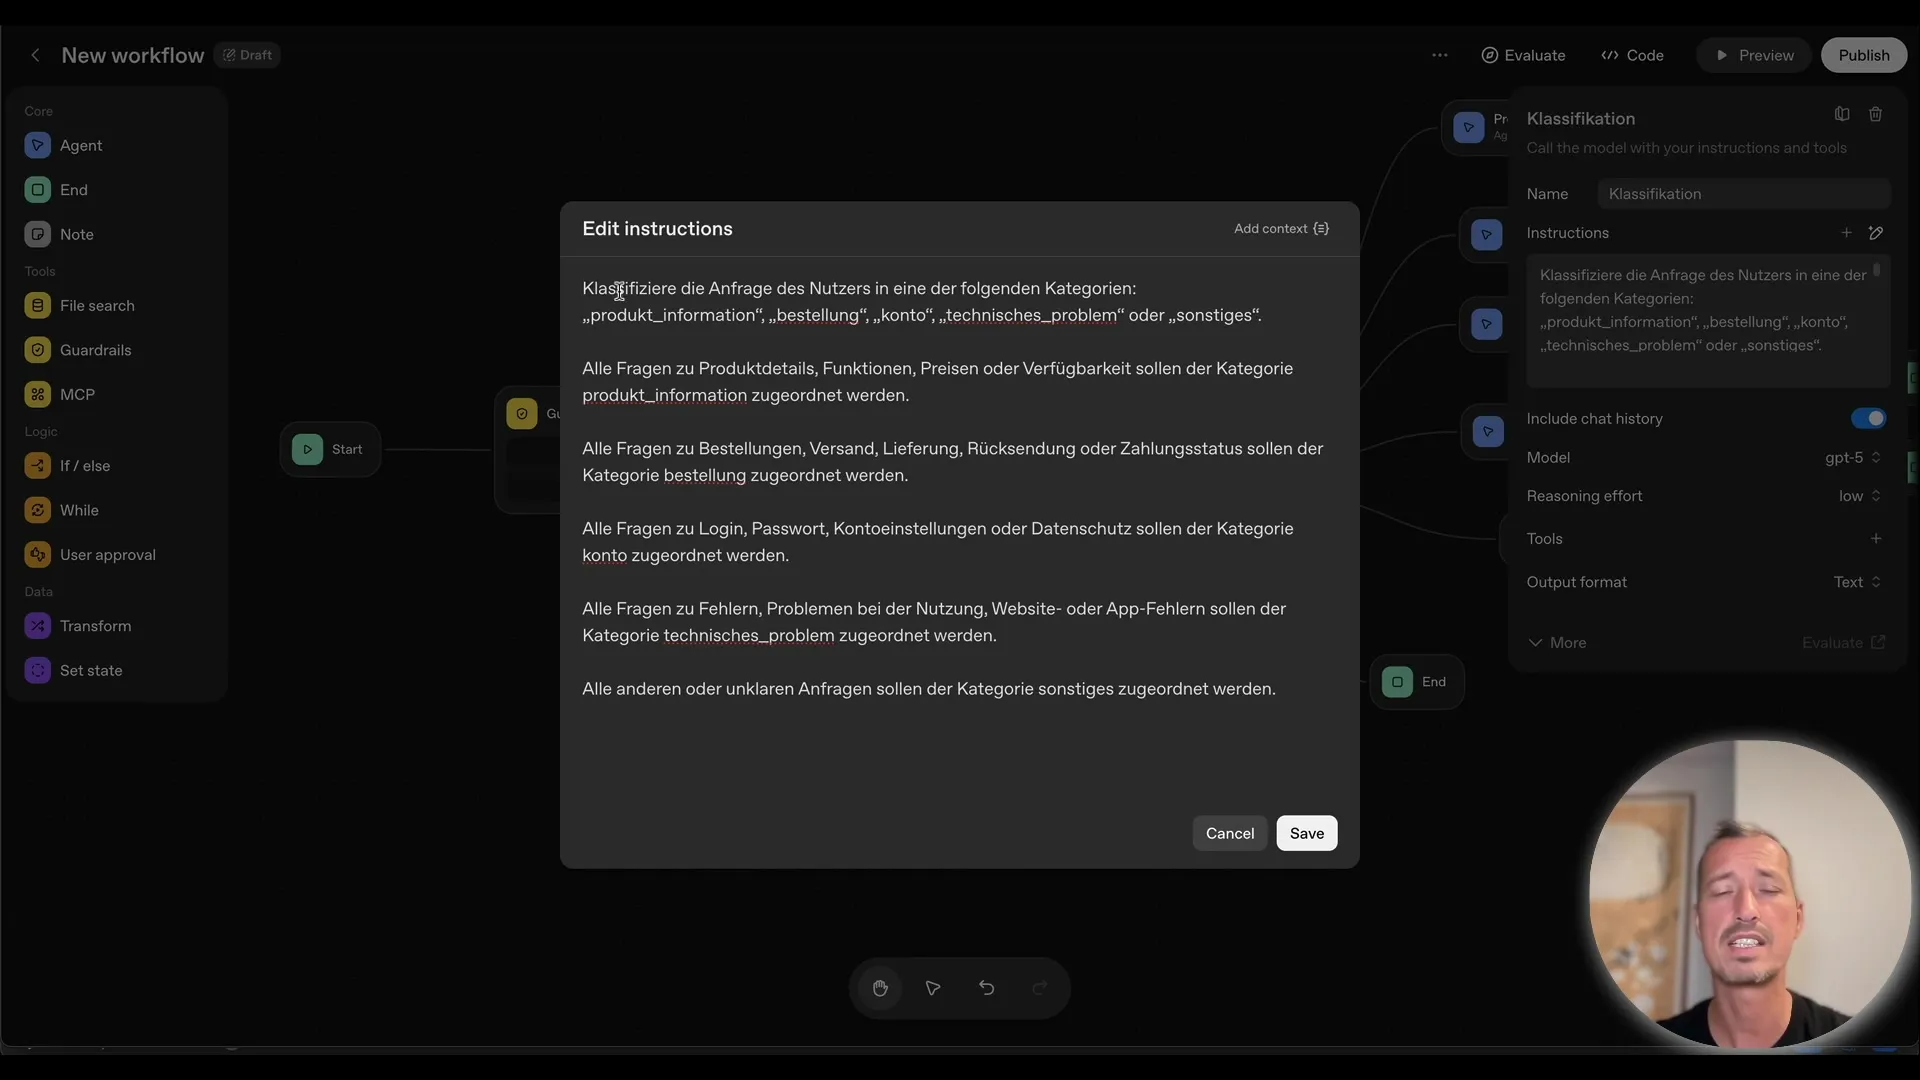Viewport: 1920px width, 1080px height.
Task: Select the hand pan tool on canvas toolbar
Action: [x=880, y=988]
